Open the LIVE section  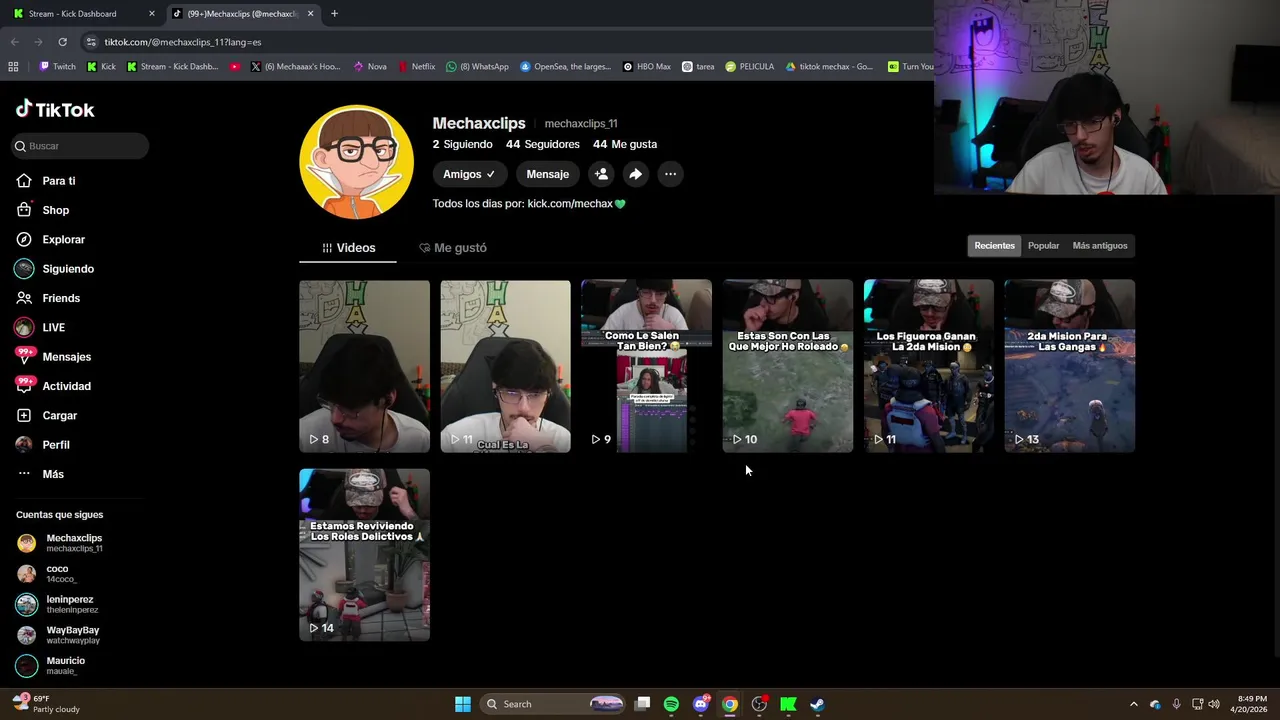point(40,327)
